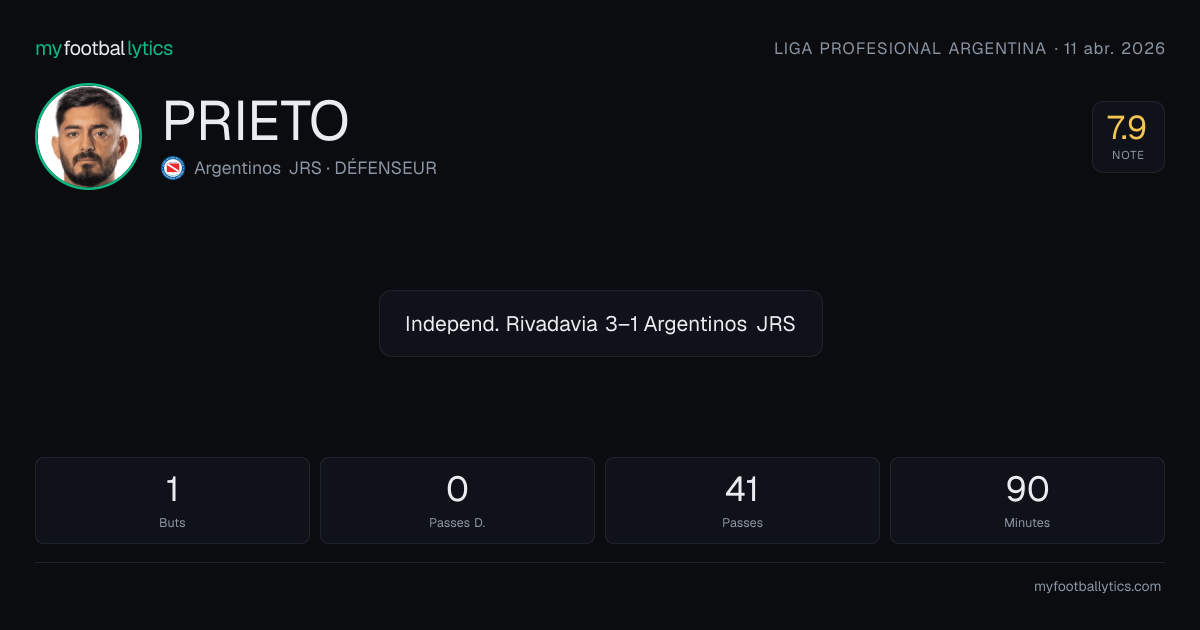Click the Minutes label under the 90
The height and width of the screenshot is (630, 1200).
pos(1027,523)
